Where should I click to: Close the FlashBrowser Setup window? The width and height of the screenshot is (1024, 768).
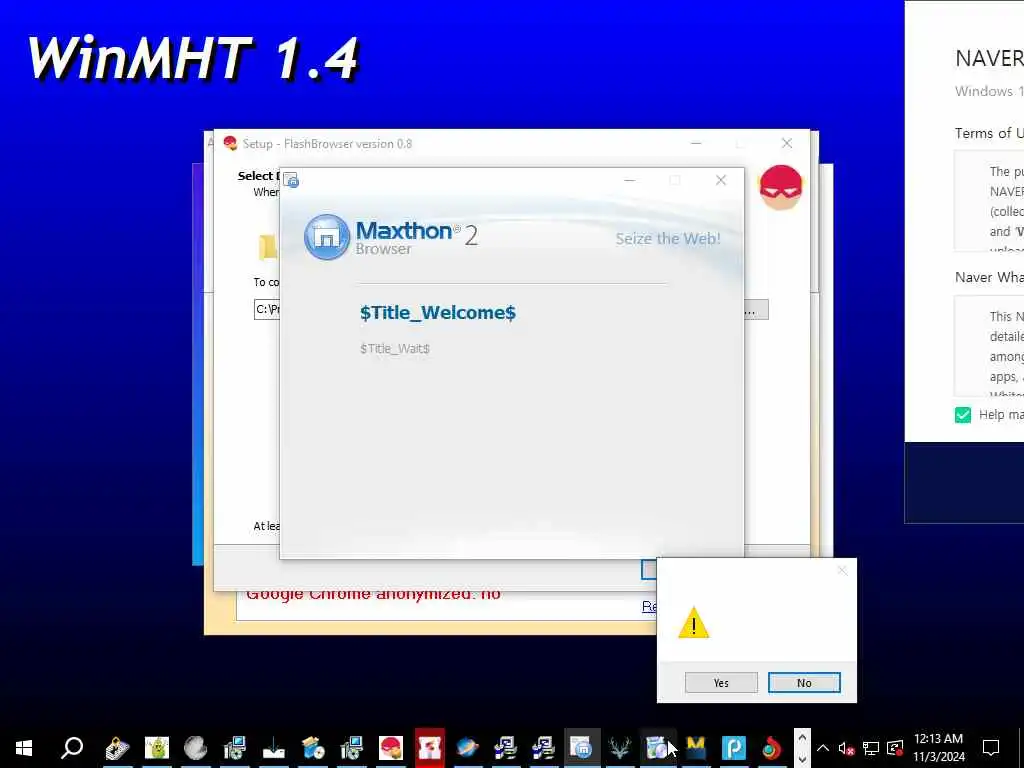pos(787,144)
